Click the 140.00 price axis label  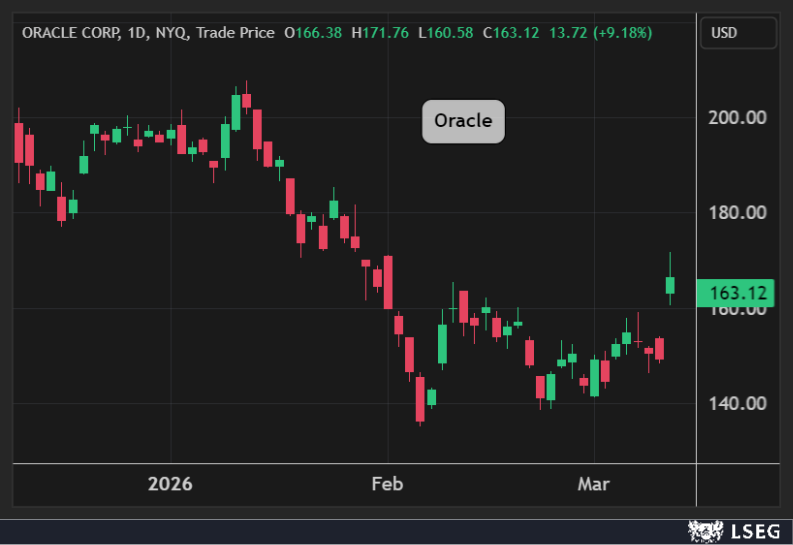tap(737, 403)
